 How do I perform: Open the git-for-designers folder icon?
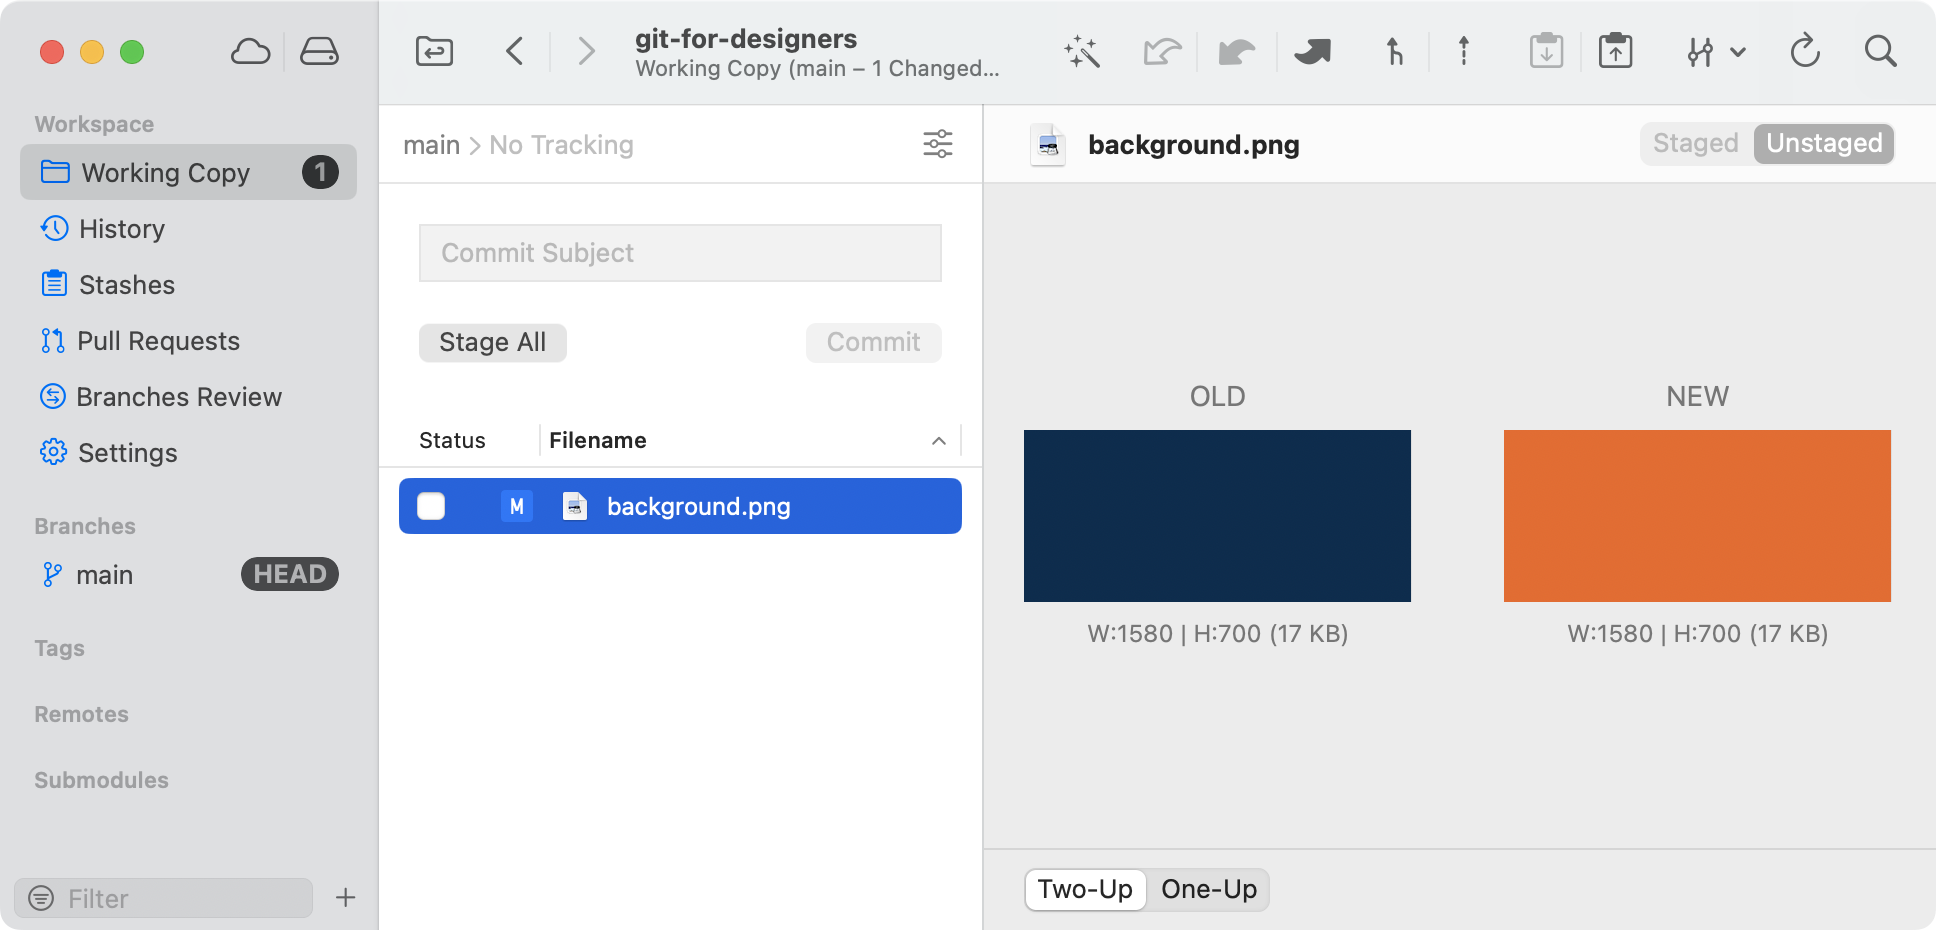433,50
